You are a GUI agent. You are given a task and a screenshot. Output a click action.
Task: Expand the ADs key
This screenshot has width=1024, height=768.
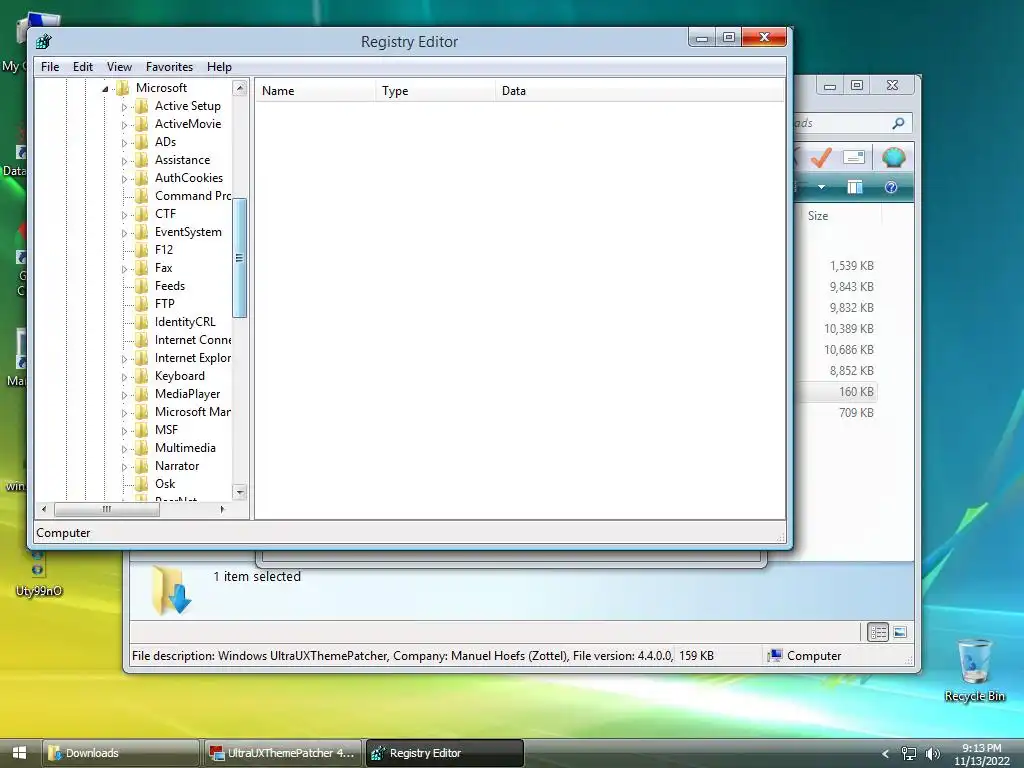click(x=124, y=142)
